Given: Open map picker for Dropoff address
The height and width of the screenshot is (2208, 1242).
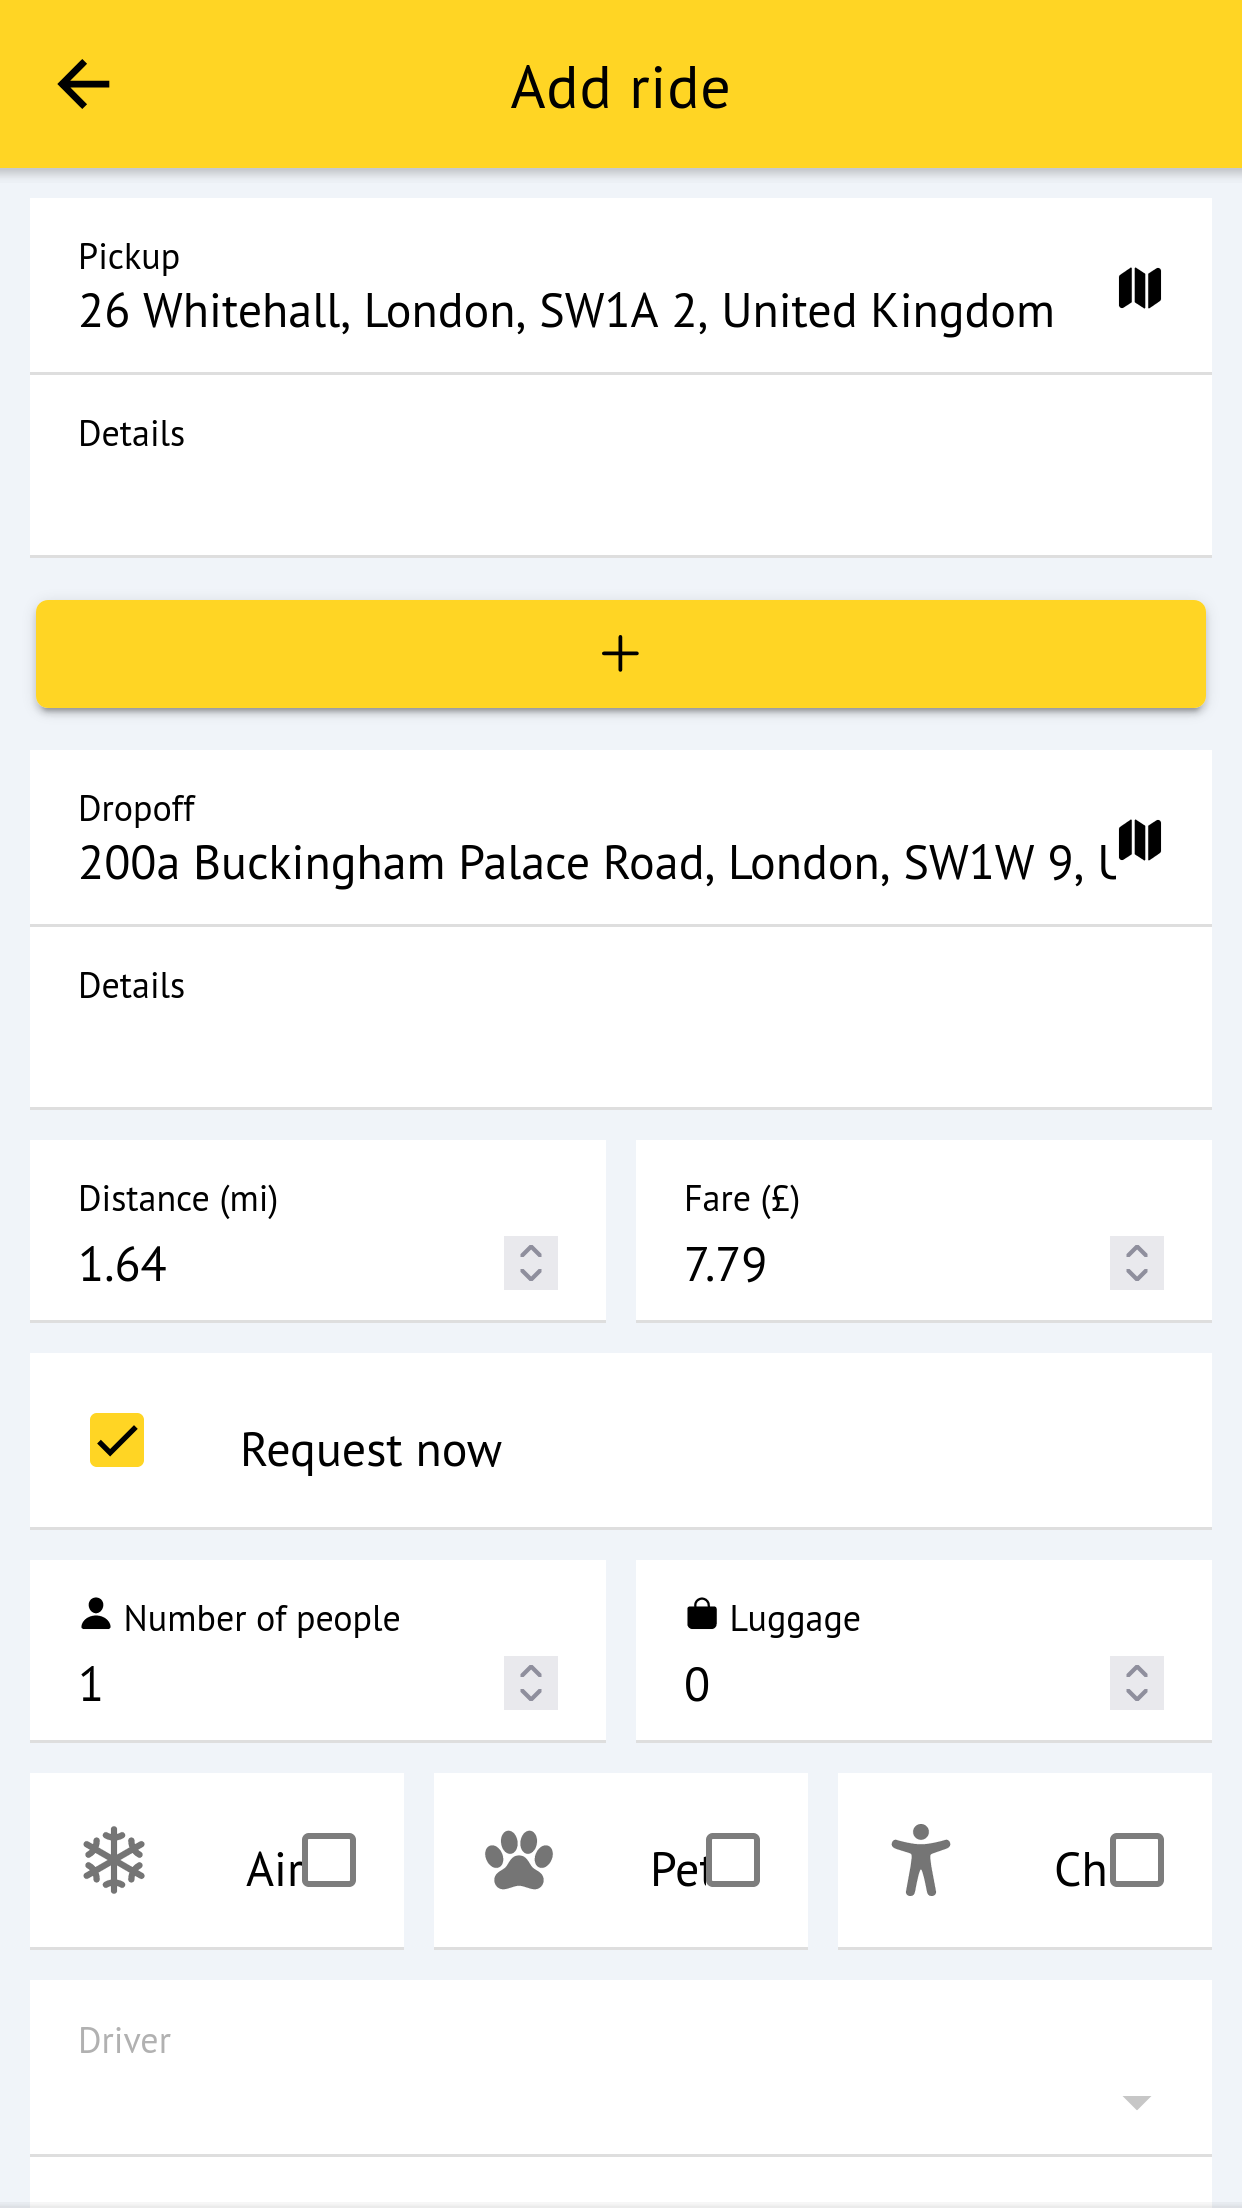Looking at the screenshot, I should [x=1139, y=840].
